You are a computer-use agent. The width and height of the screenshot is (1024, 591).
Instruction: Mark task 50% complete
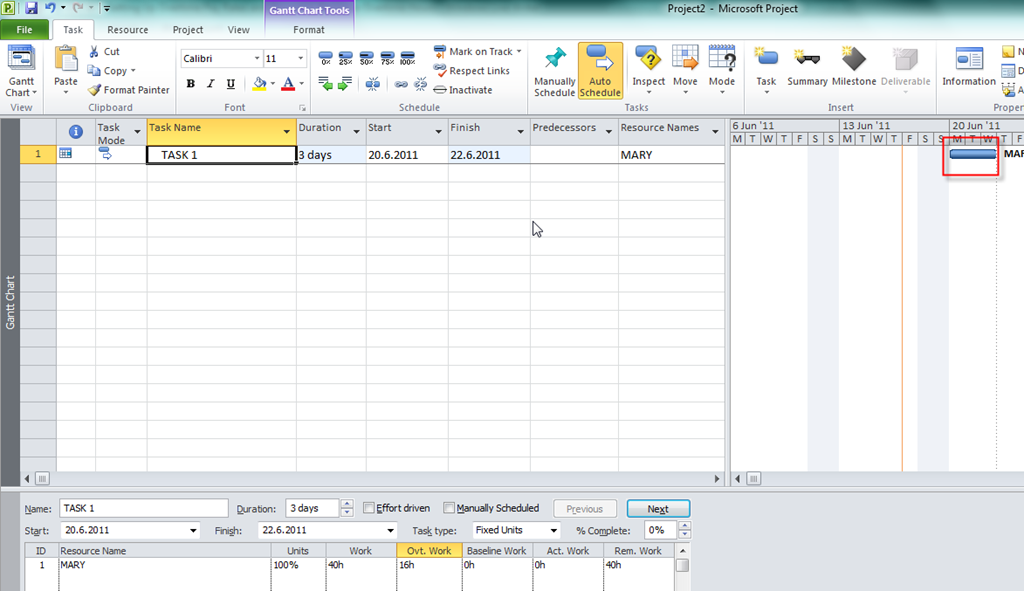[366, 59]
